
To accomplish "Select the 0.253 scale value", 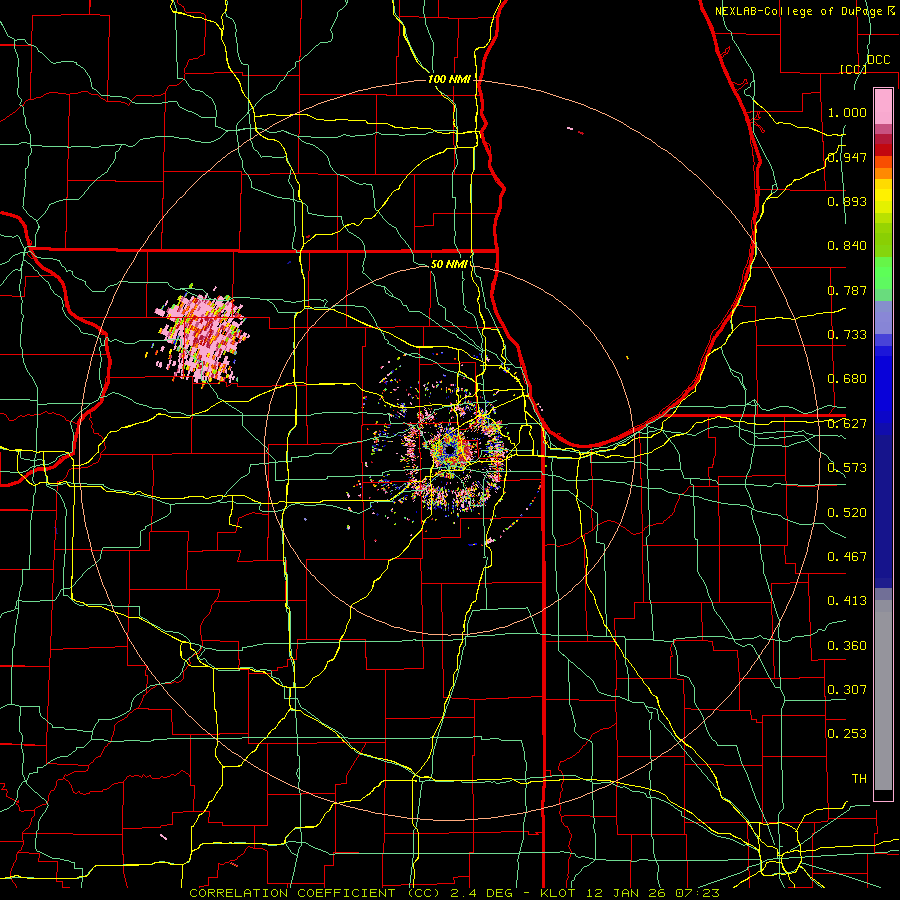I will [847, 734].
